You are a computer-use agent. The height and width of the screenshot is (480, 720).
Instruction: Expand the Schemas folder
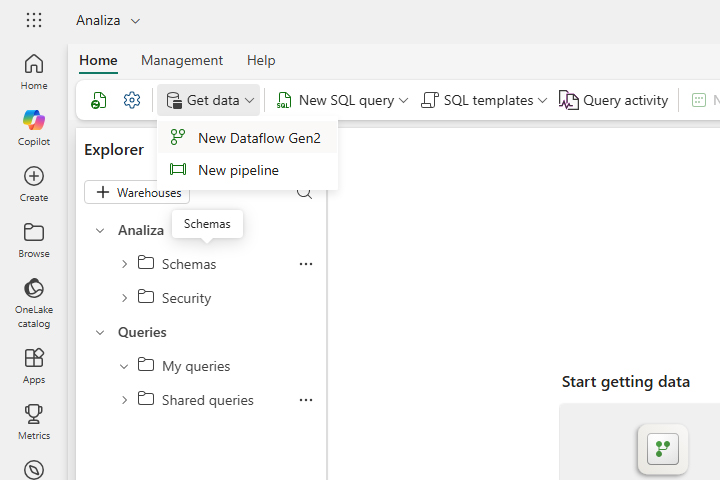pyautogui.click(x=124, y=264)
